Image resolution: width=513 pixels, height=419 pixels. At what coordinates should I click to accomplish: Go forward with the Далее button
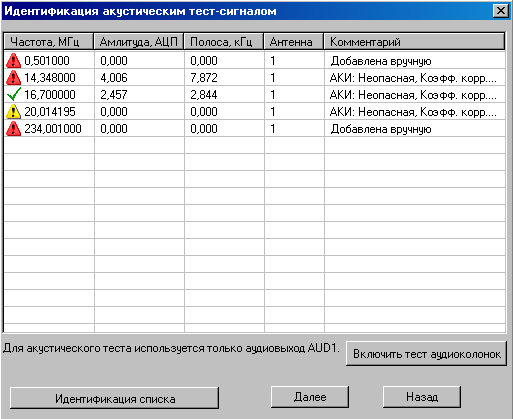point(310,397)
